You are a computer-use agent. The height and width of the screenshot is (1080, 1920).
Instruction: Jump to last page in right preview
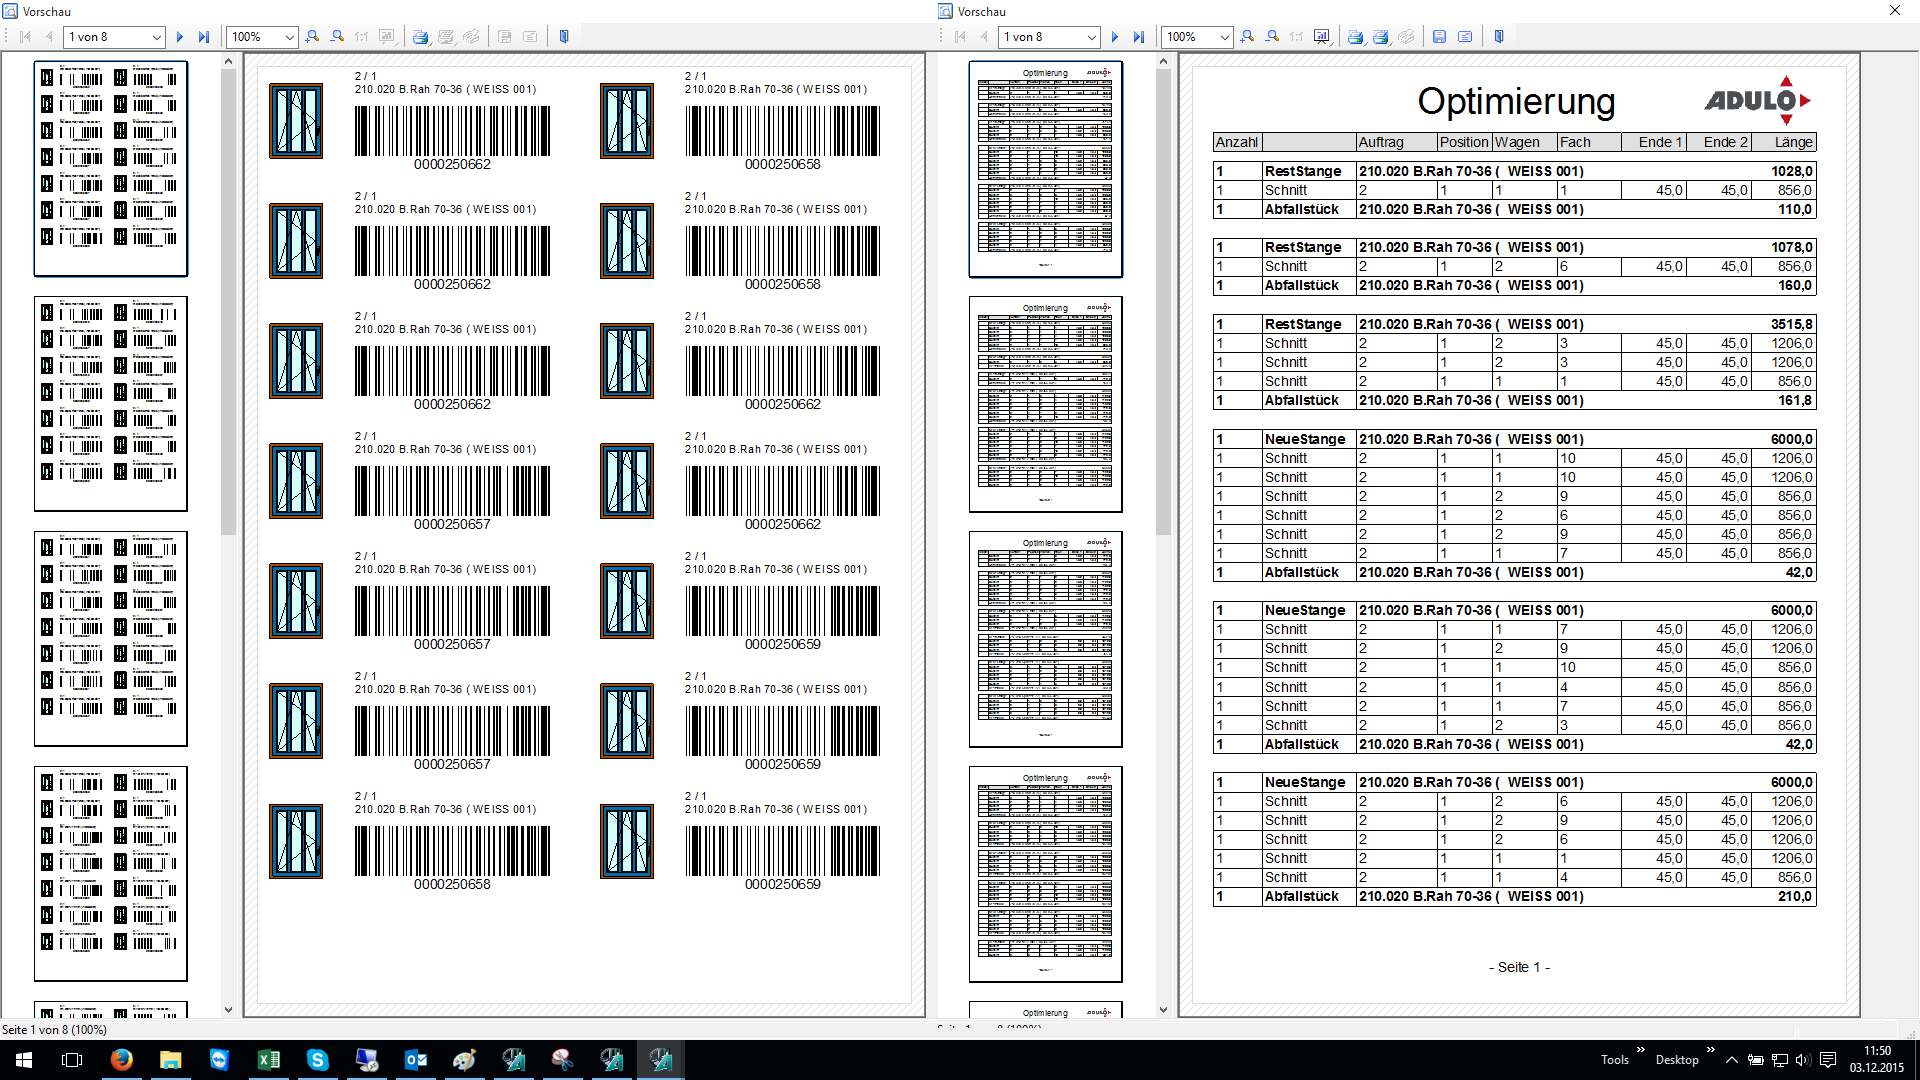point(1139,37)
